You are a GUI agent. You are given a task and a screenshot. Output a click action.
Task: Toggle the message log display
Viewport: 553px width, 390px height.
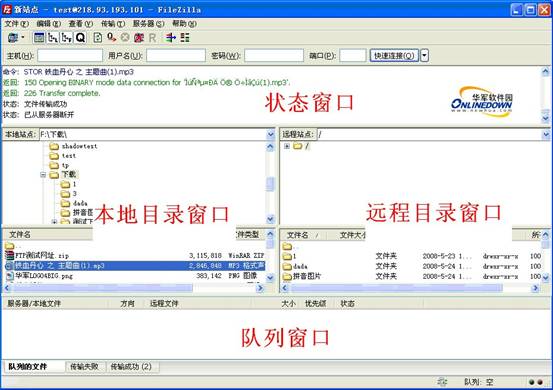[39, 37]
